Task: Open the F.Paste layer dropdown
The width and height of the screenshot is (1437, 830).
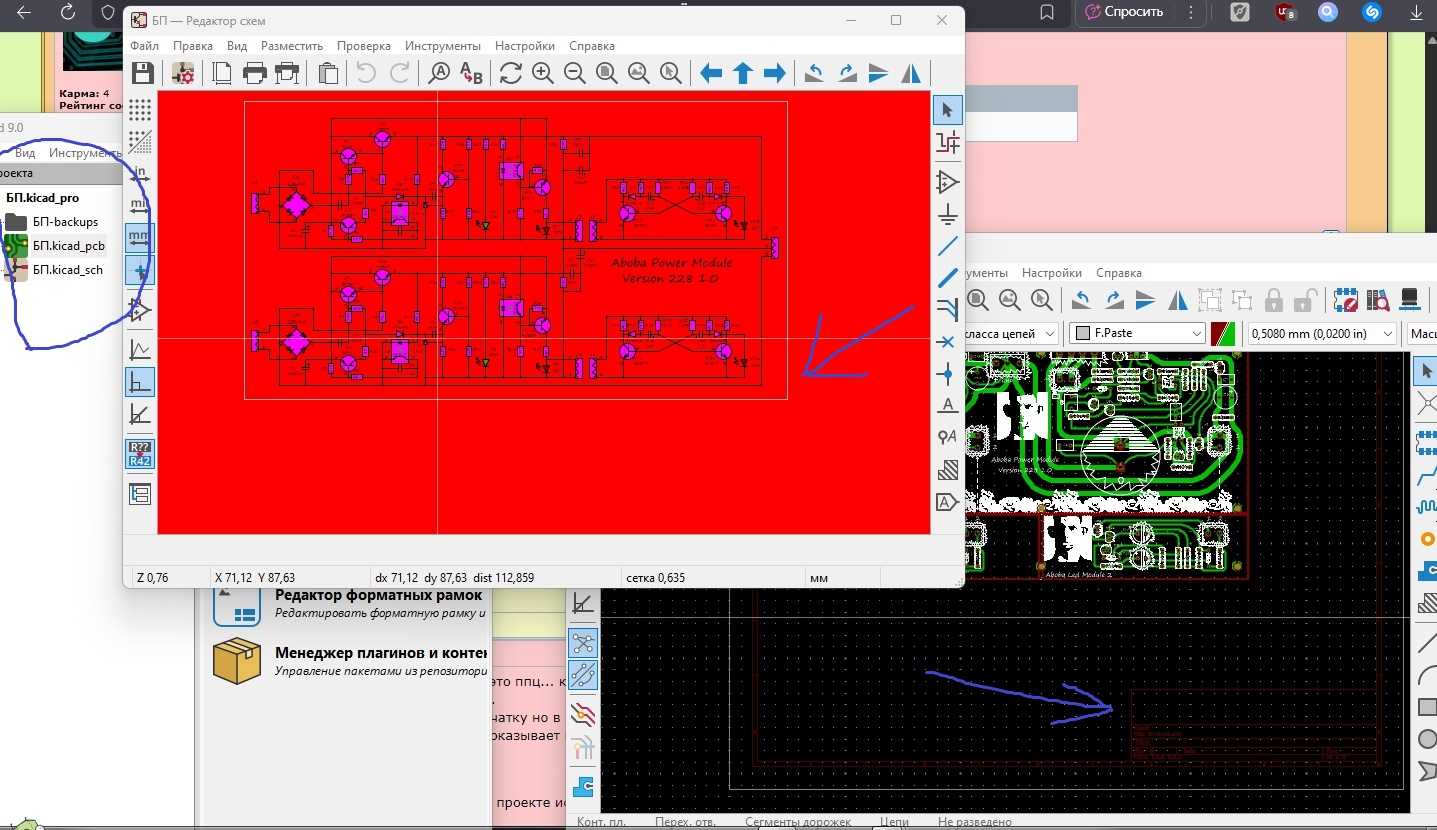Action: [x=1138, y=333]
